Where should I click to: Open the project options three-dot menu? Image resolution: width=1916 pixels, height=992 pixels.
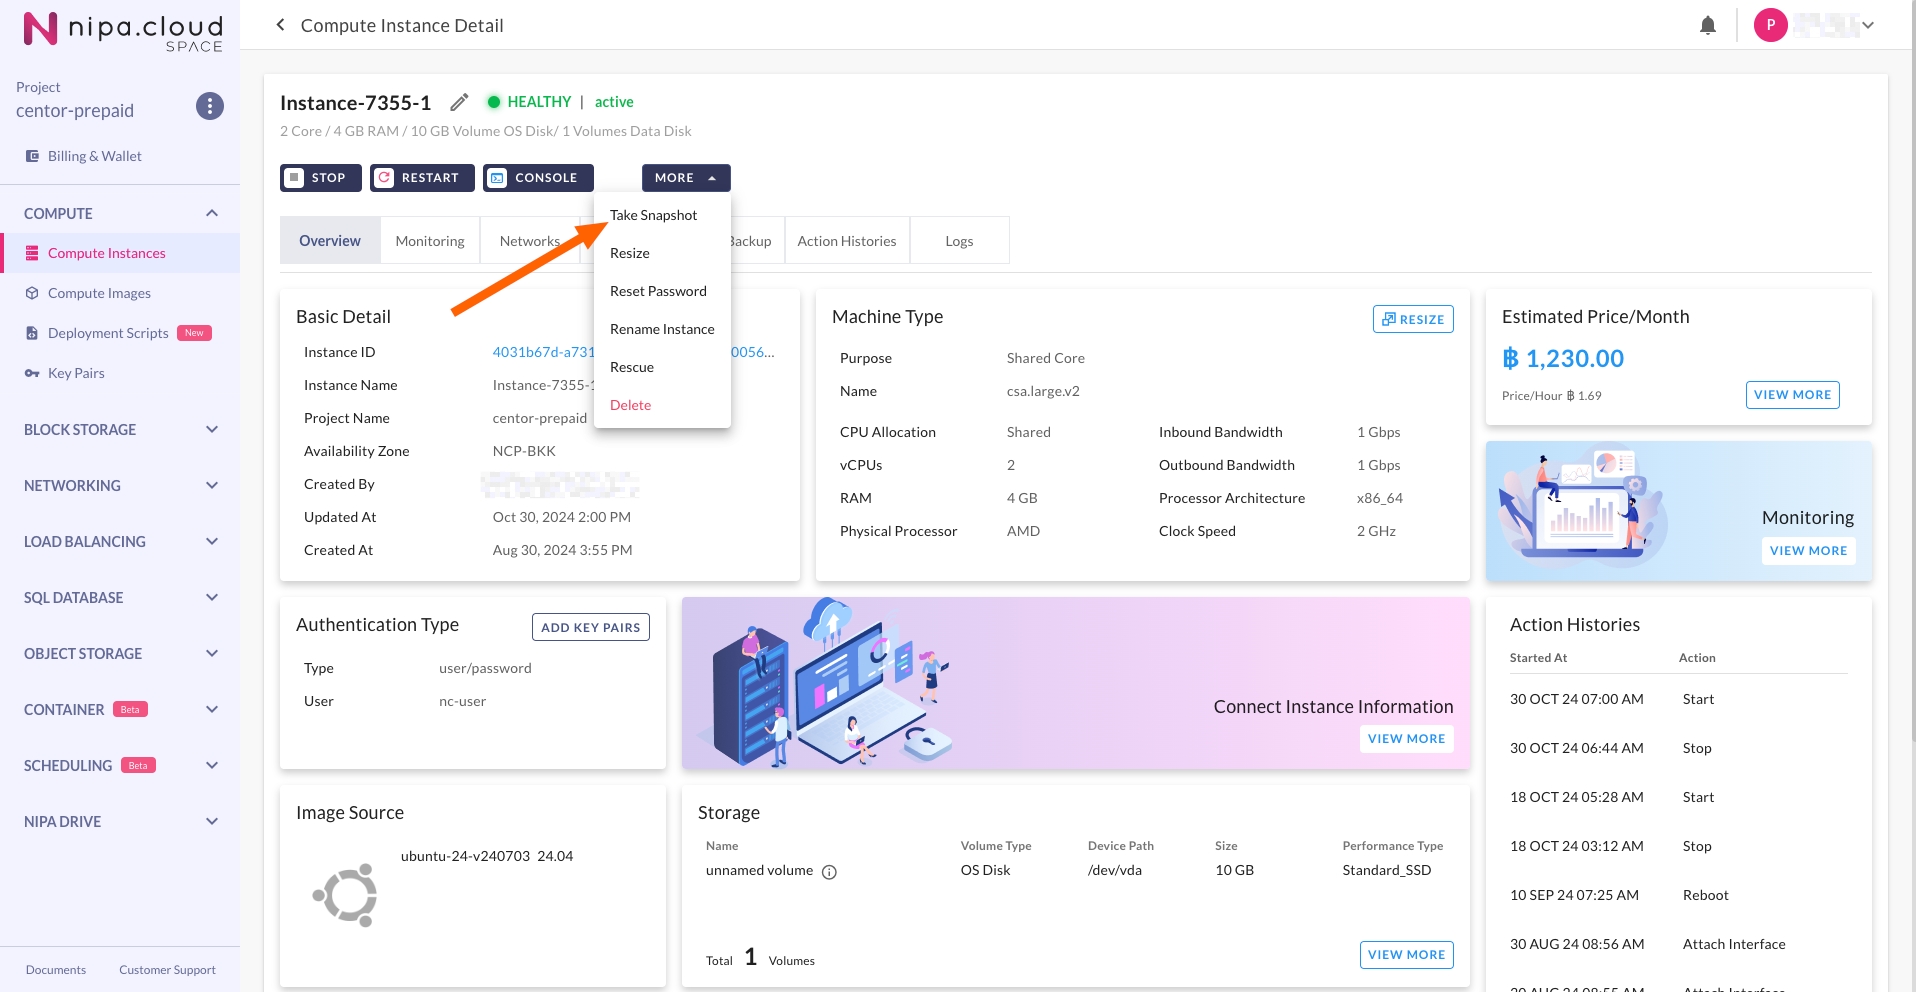pyautogui.click(x=209, y=106)
